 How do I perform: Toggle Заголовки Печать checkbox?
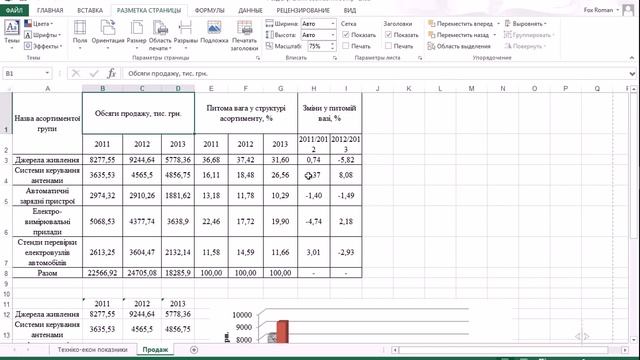coord(388,46)
